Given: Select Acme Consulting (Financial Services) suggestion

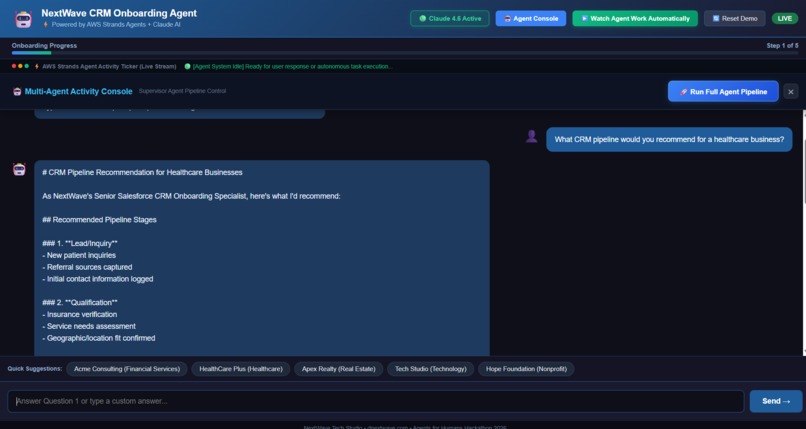Looking at the screenshot, I should [127, 369].
